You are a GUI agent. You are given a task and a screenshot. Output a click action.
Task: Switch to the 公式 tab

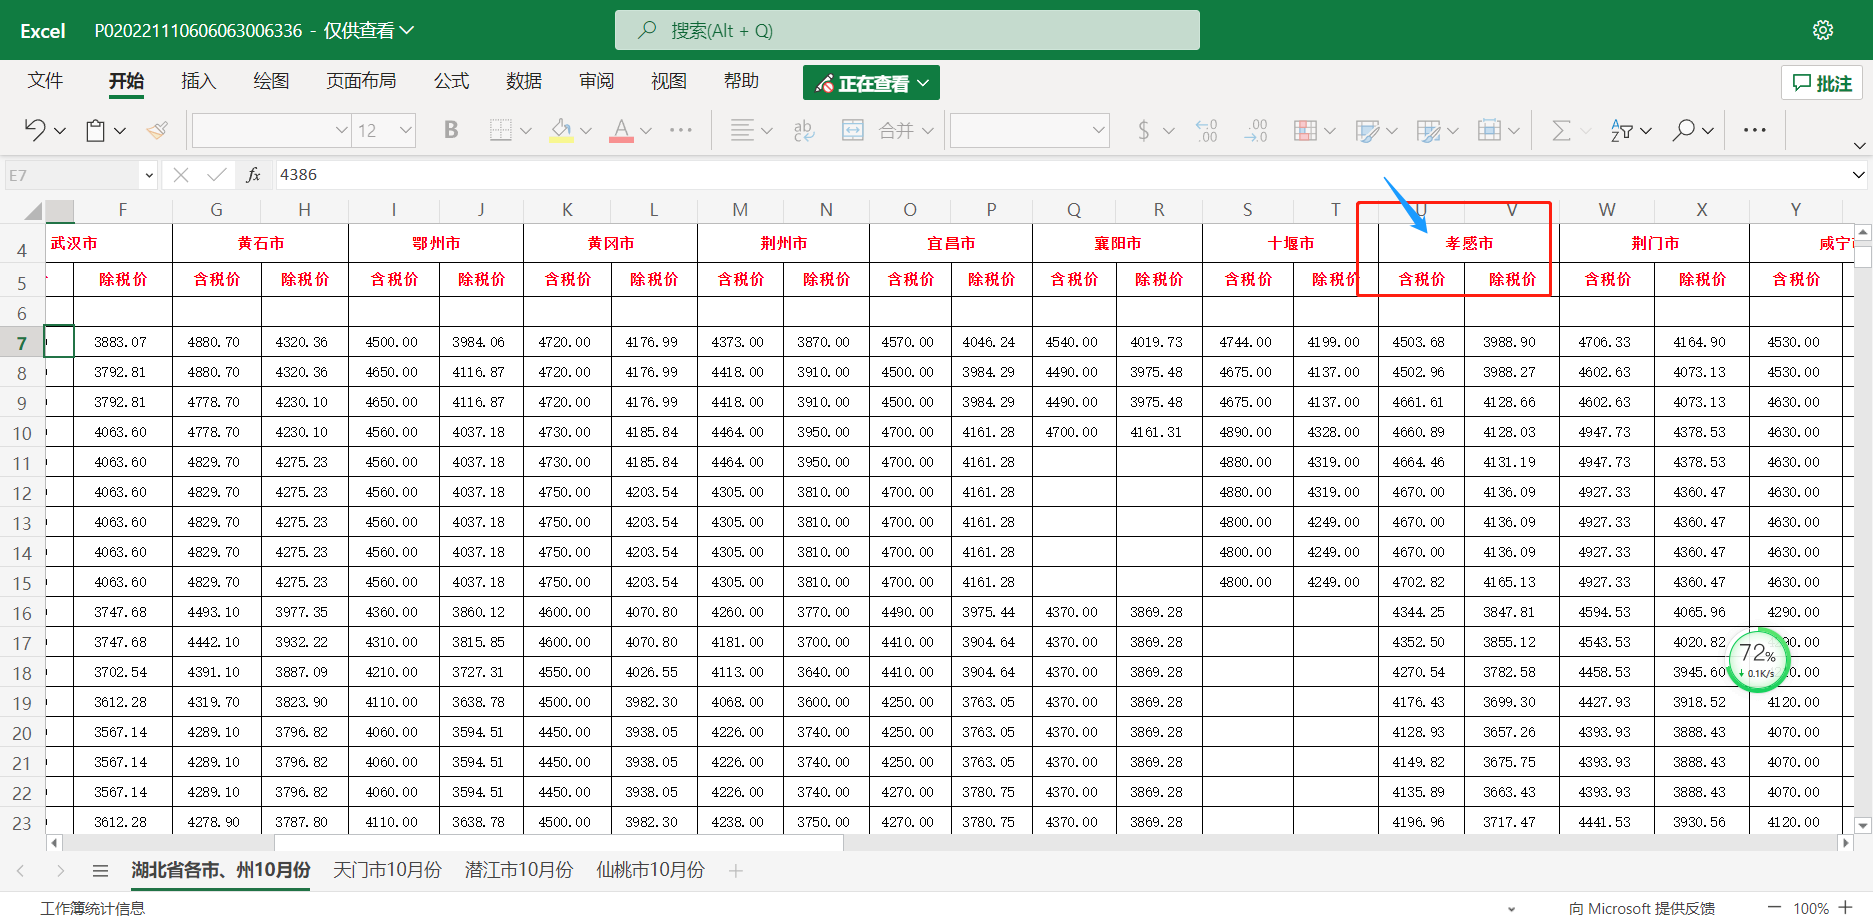(451, 81)
